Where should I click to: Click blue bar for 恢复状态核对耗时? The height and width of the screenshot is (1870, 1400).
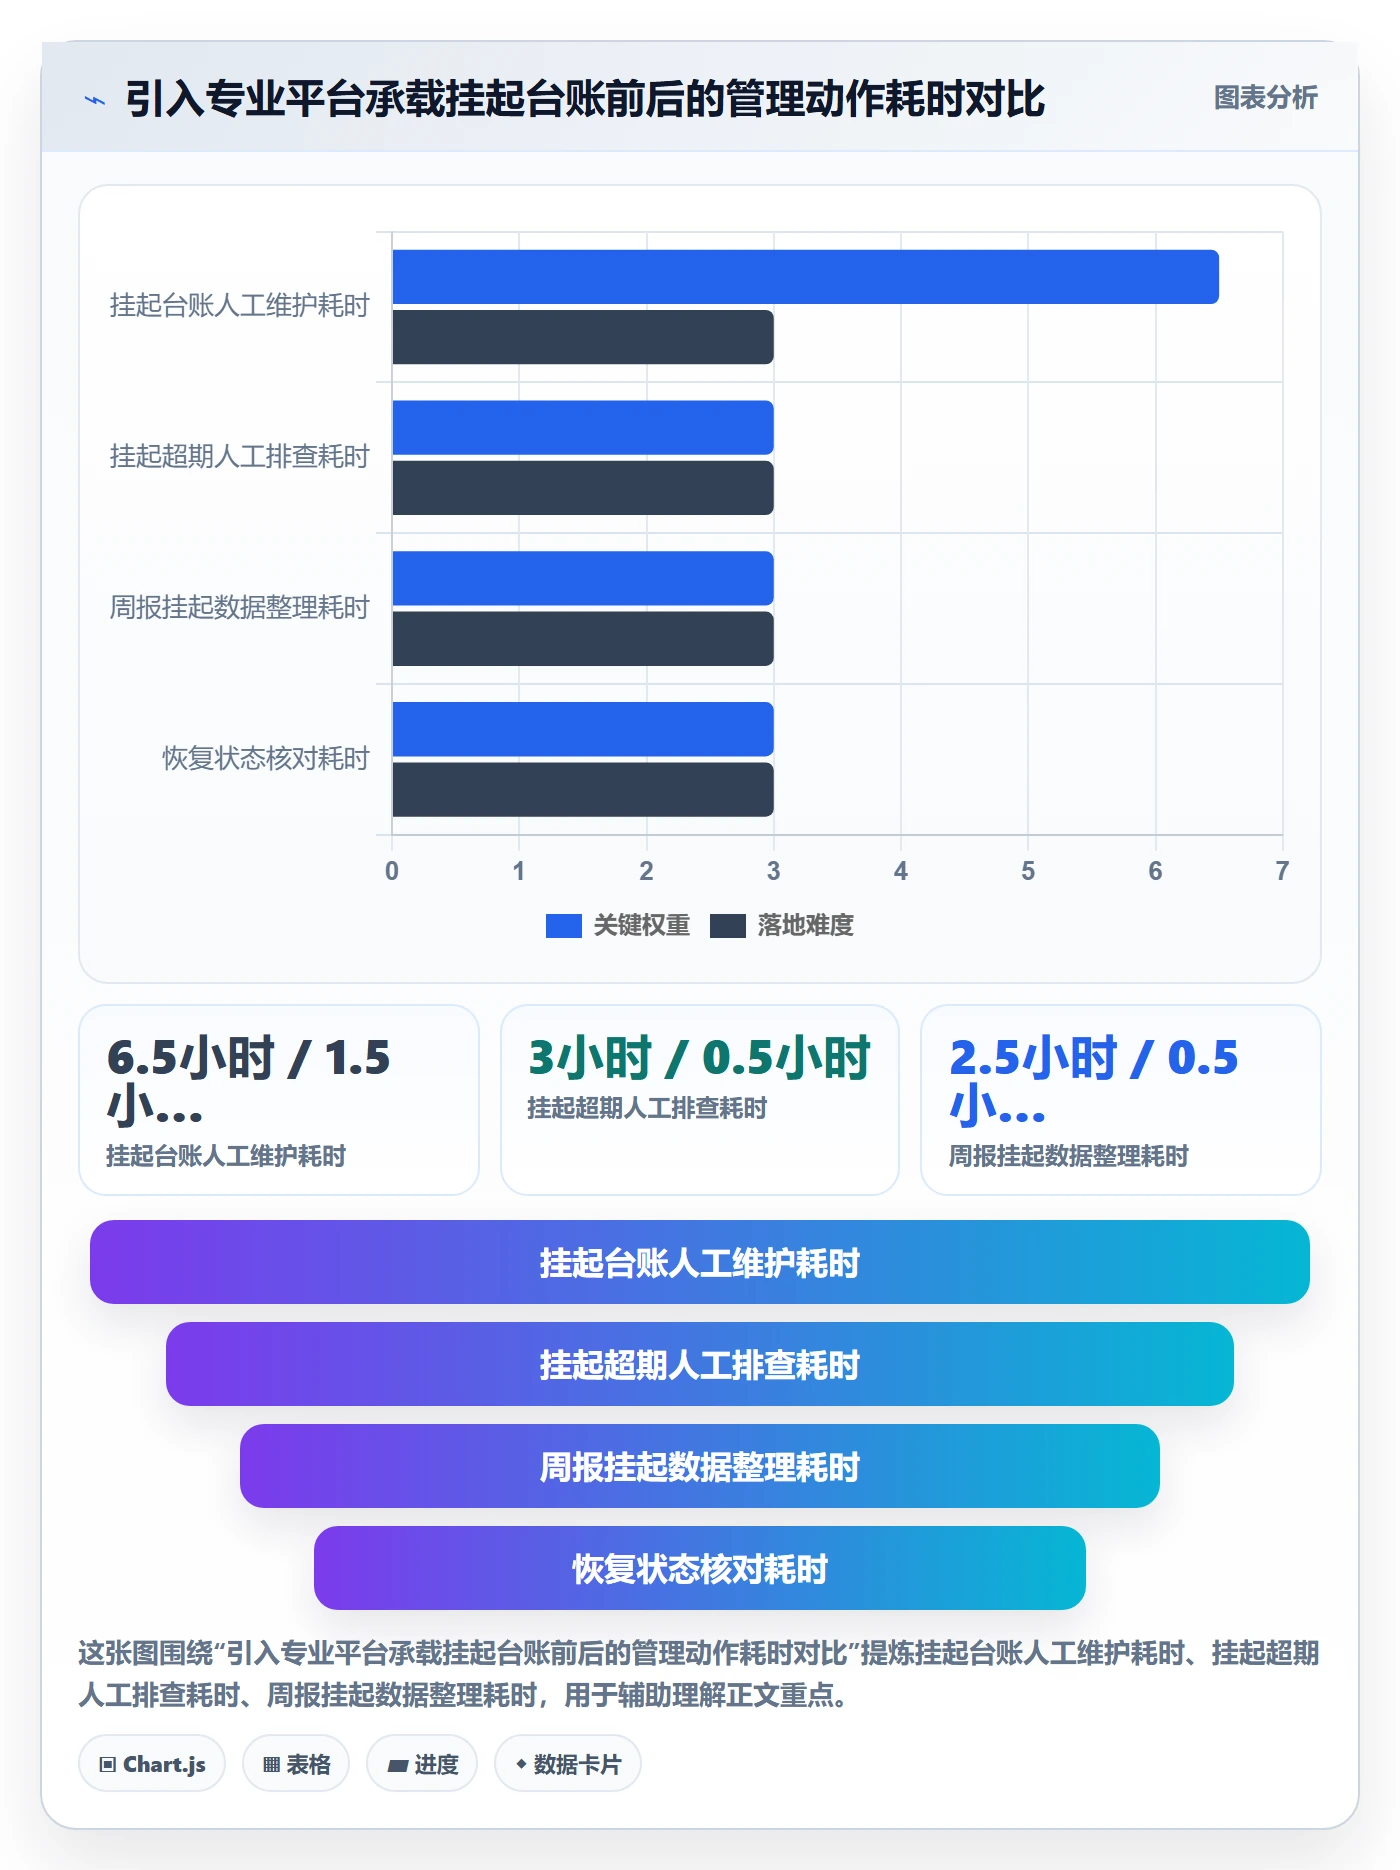coord(583,729)
